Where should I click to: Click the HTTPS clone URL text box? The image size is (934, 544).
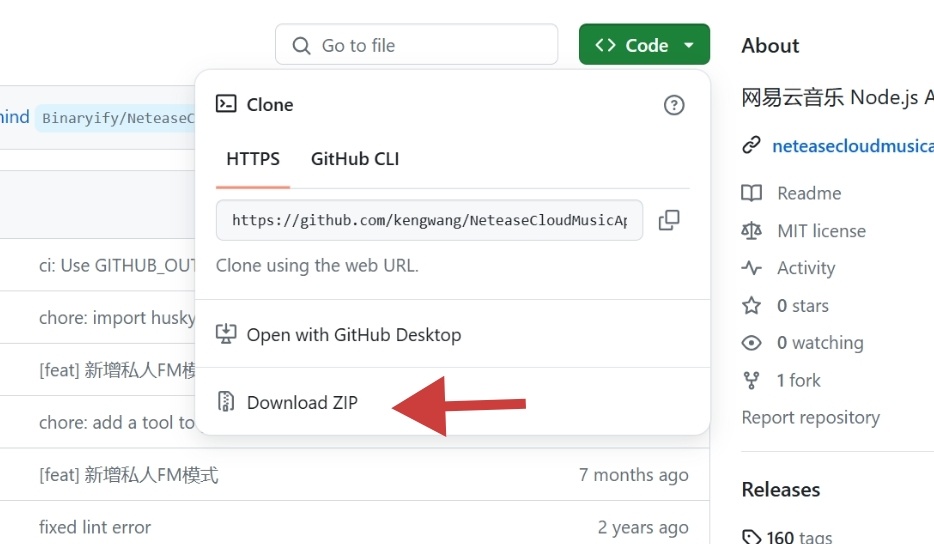click(429, 220)
